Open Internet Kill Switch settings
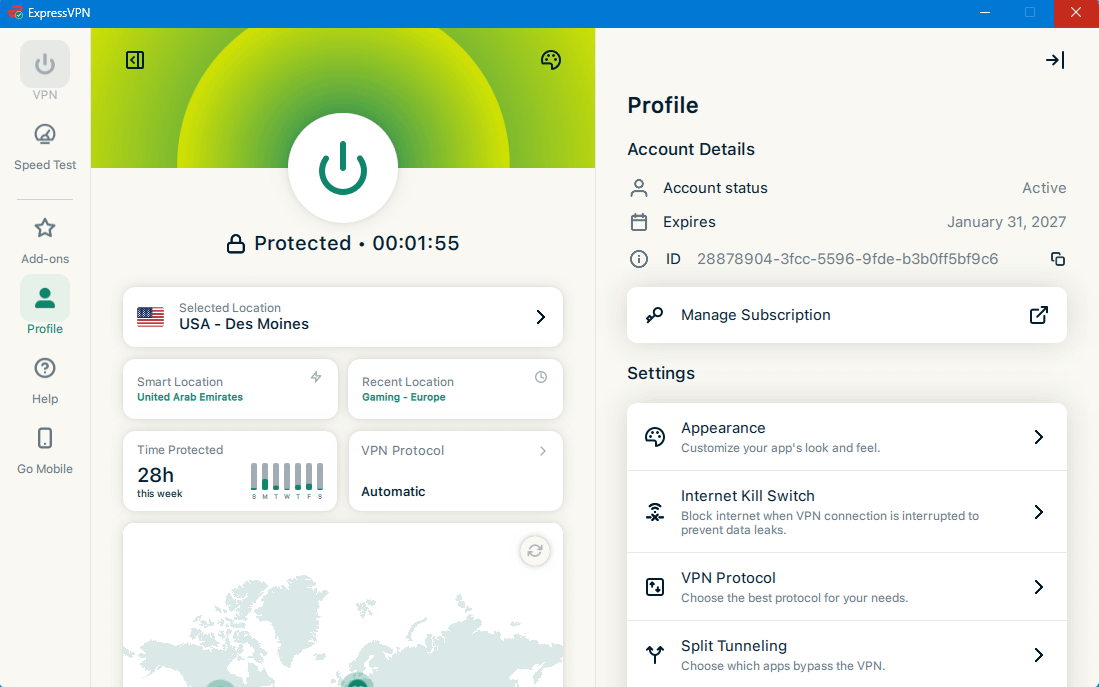Viewport: 1099px width, 687px height. tap(847, 512)
